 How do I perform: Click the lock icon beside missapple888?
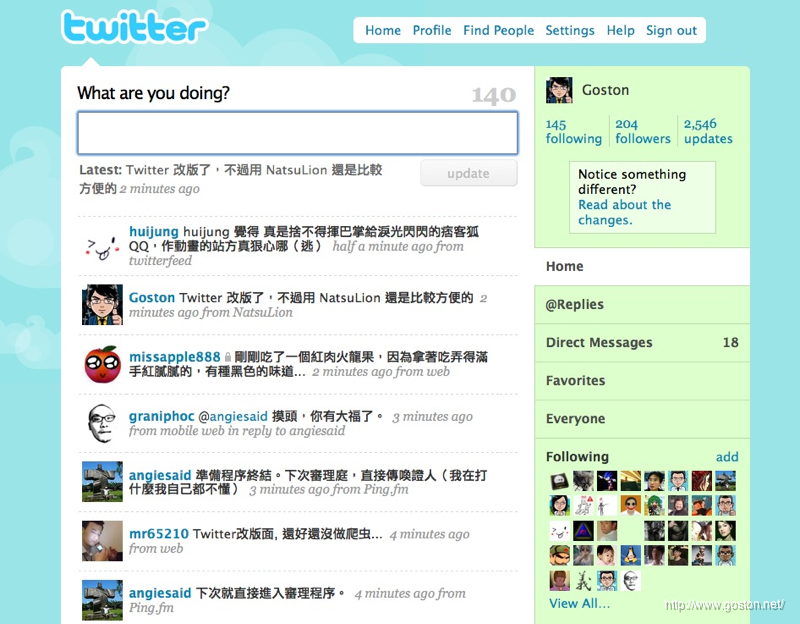pos(228,357)
